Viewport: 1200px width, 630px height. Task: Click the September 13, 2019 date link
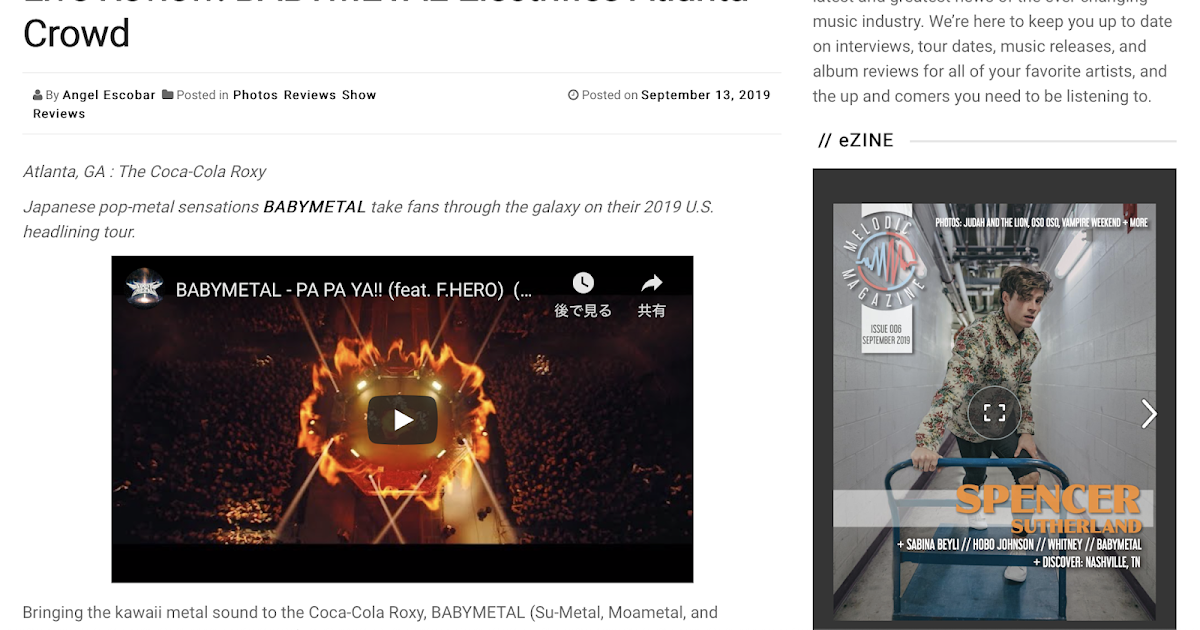click(706, 95)
